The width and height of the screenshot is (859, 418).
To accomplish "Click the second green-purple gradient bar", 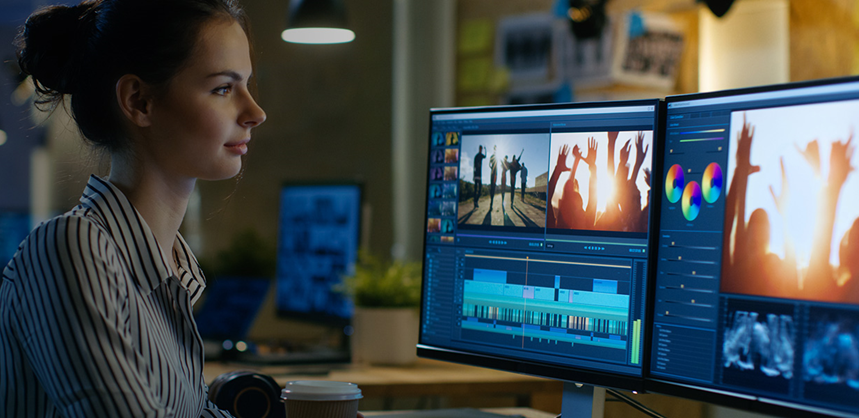I will tap(702, 140).
